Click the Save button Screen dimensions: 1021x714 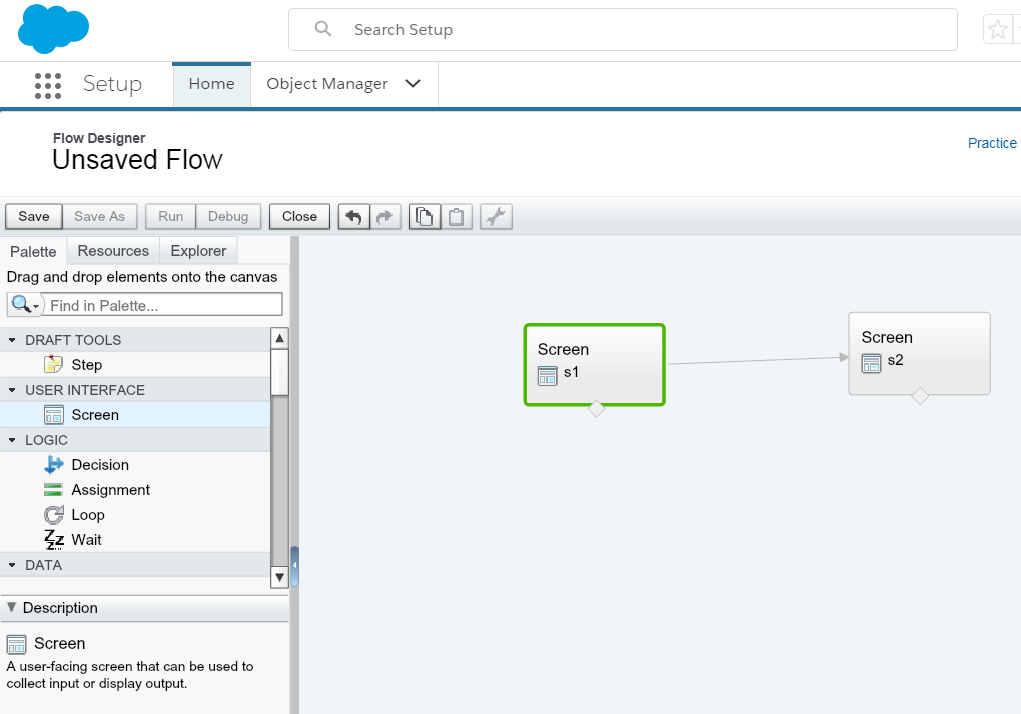coord(34,217)
